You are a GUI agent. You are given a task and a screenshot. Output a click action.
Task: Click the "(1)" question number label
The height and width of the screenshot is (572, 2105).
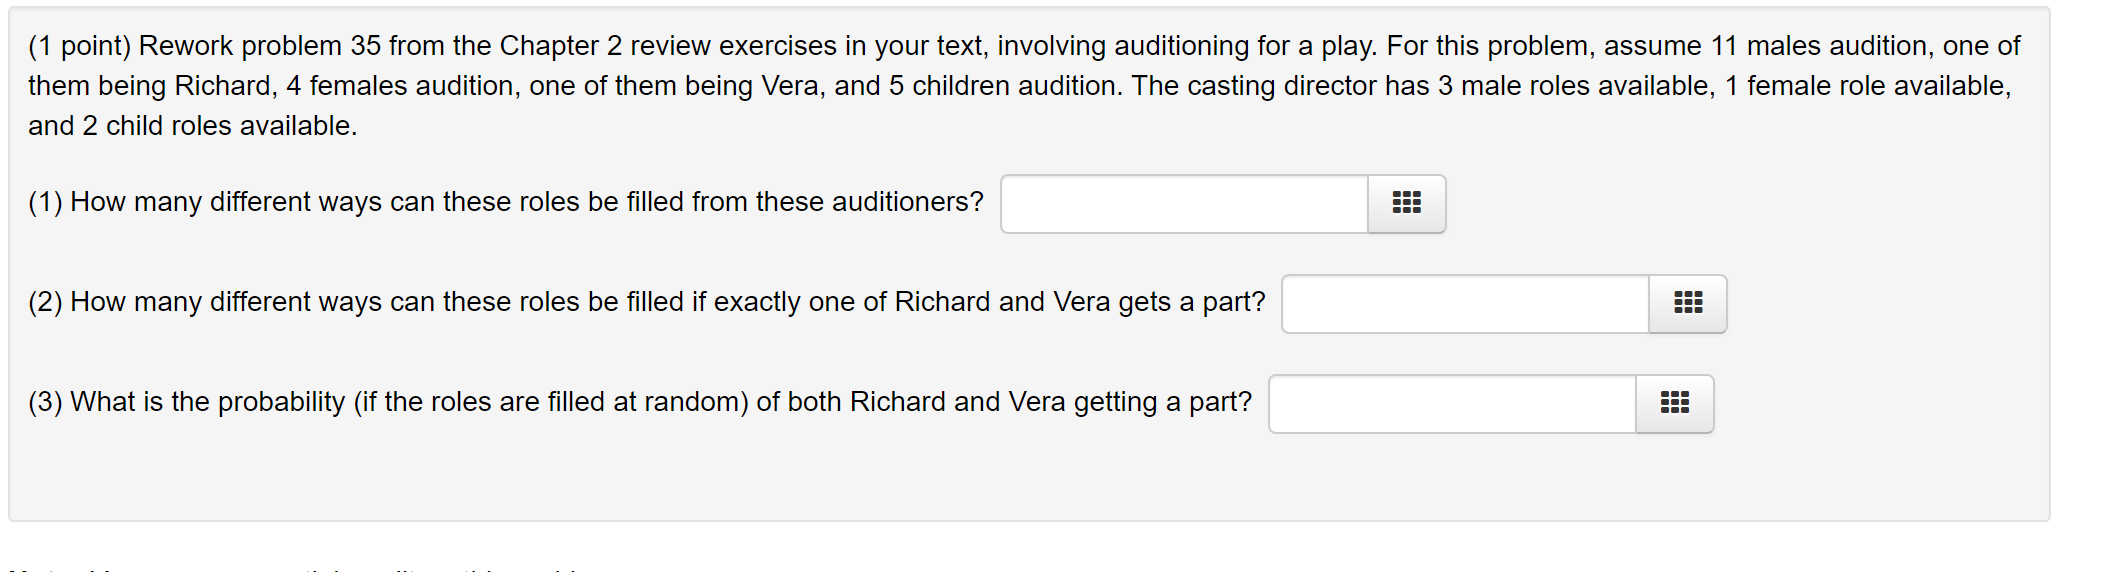pyautogui.click(x=45, y=202)
